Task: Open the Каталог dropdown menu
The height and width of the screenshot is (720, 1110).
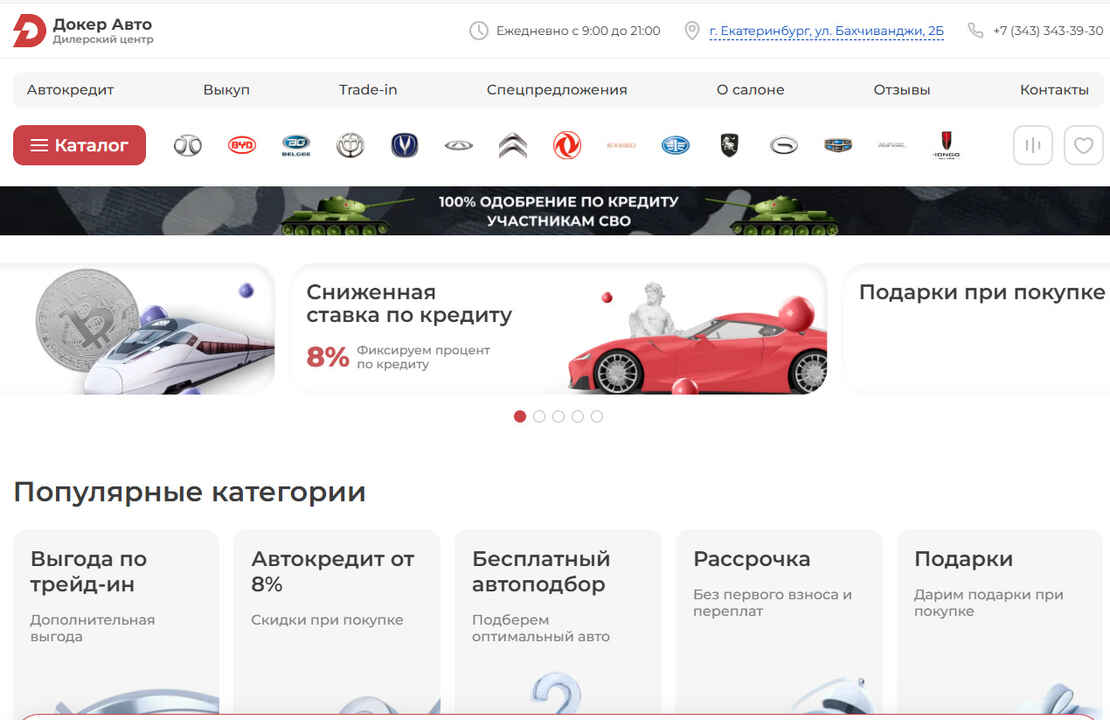Action: coord(79,145)
